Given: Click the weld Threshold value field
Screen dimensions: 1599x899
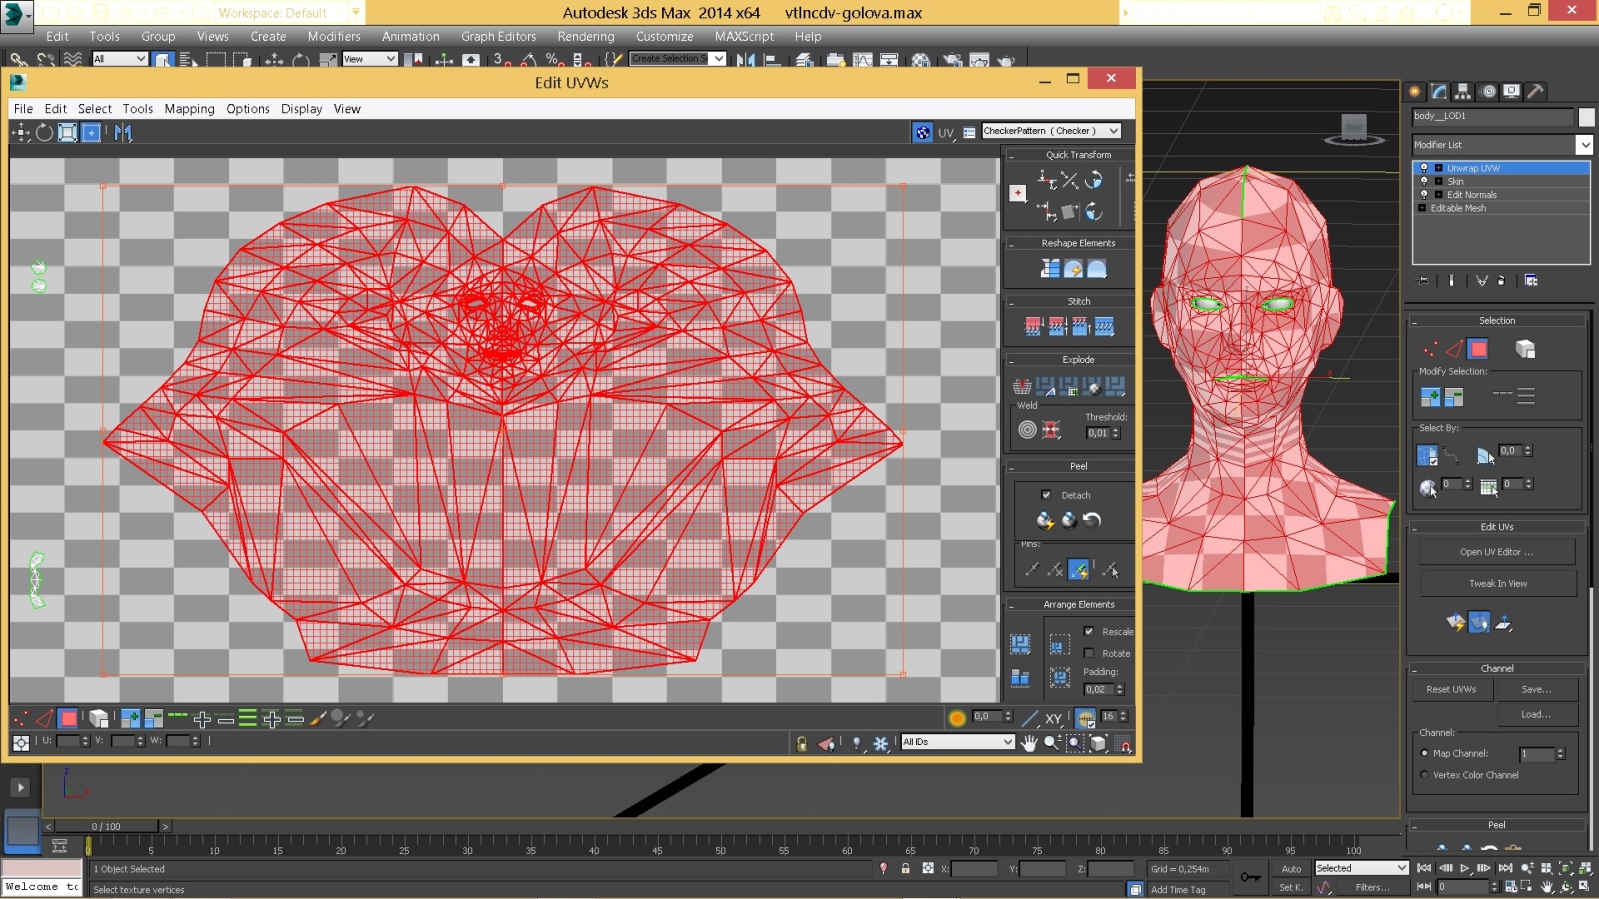Looking at the screenshot, I should click(1099, 433).
